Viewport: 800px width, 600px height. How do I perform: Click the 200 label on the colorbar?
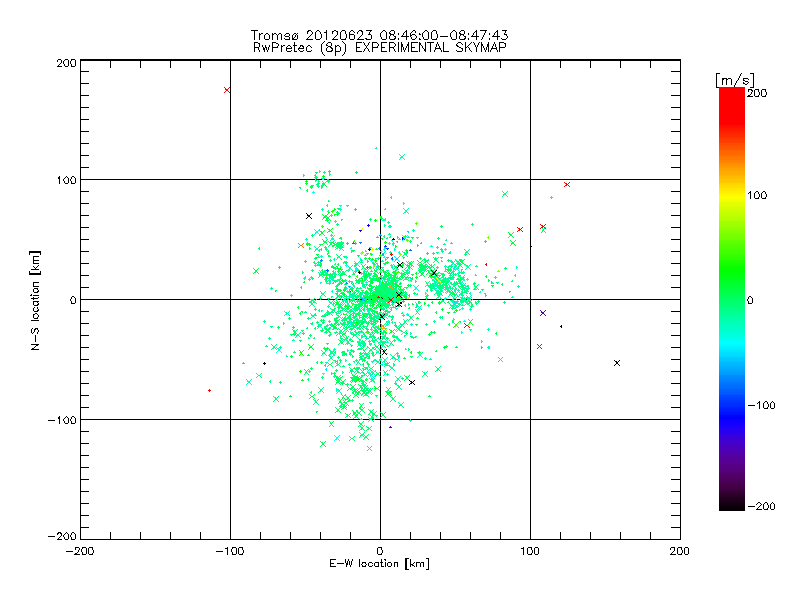point(757,93)
